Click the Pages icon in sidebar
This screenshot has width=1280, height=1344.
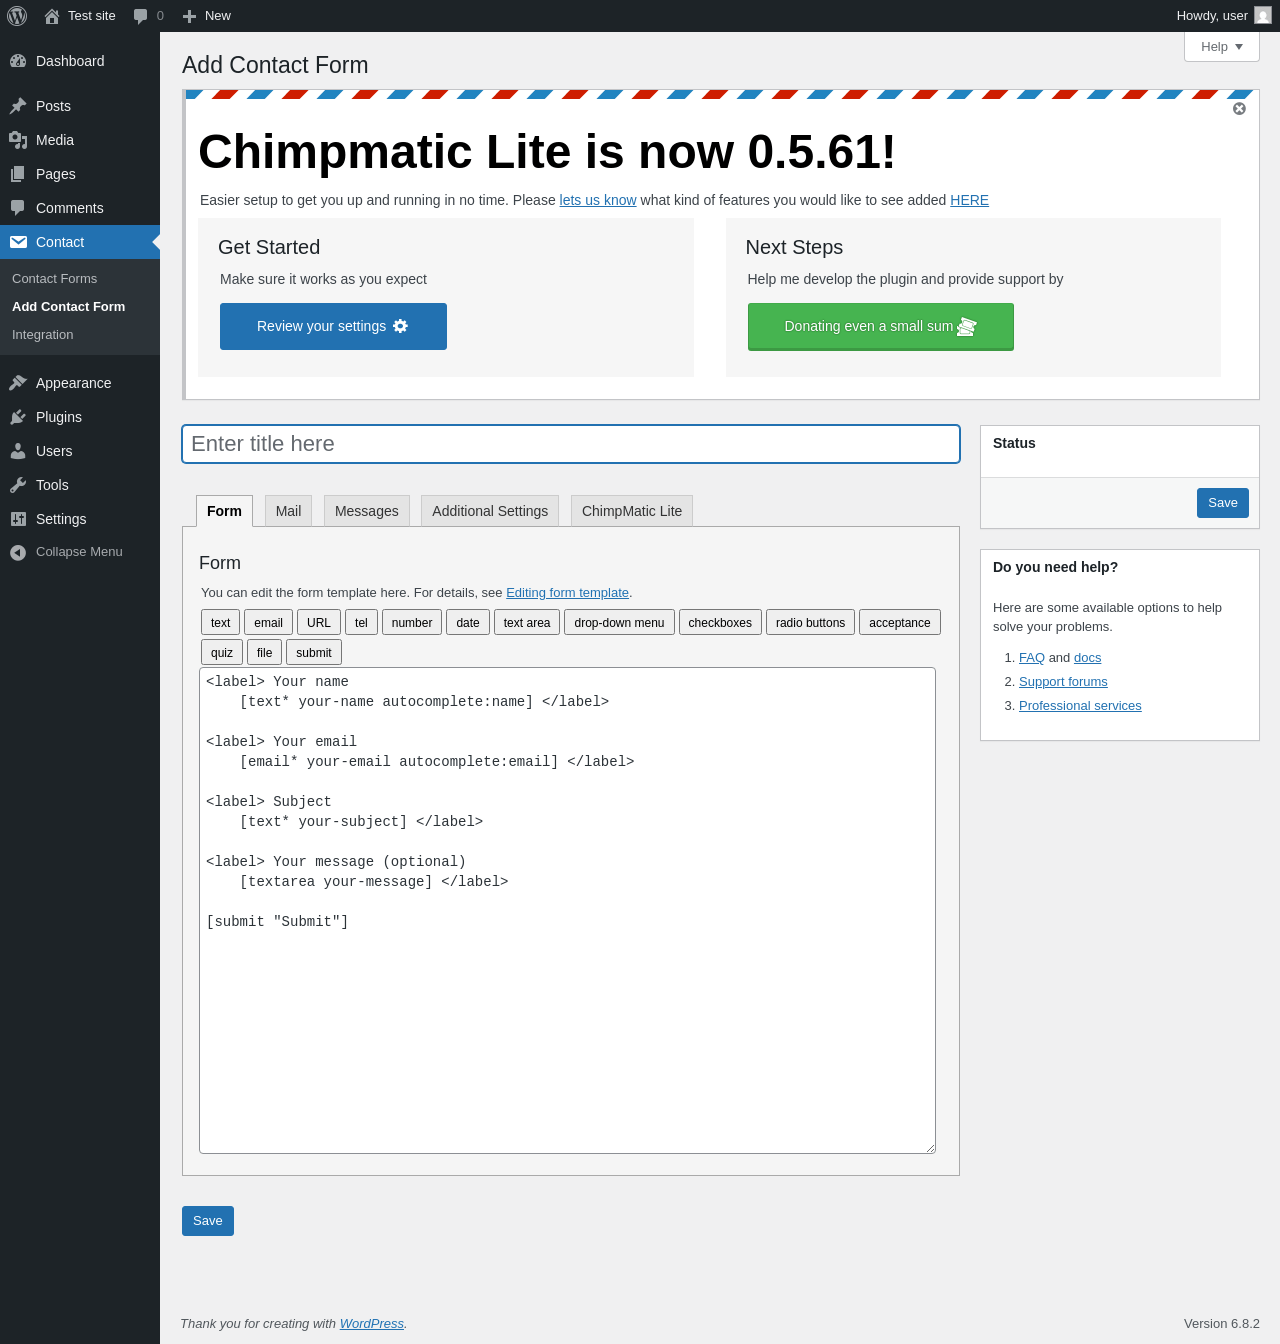click(18, 174)
